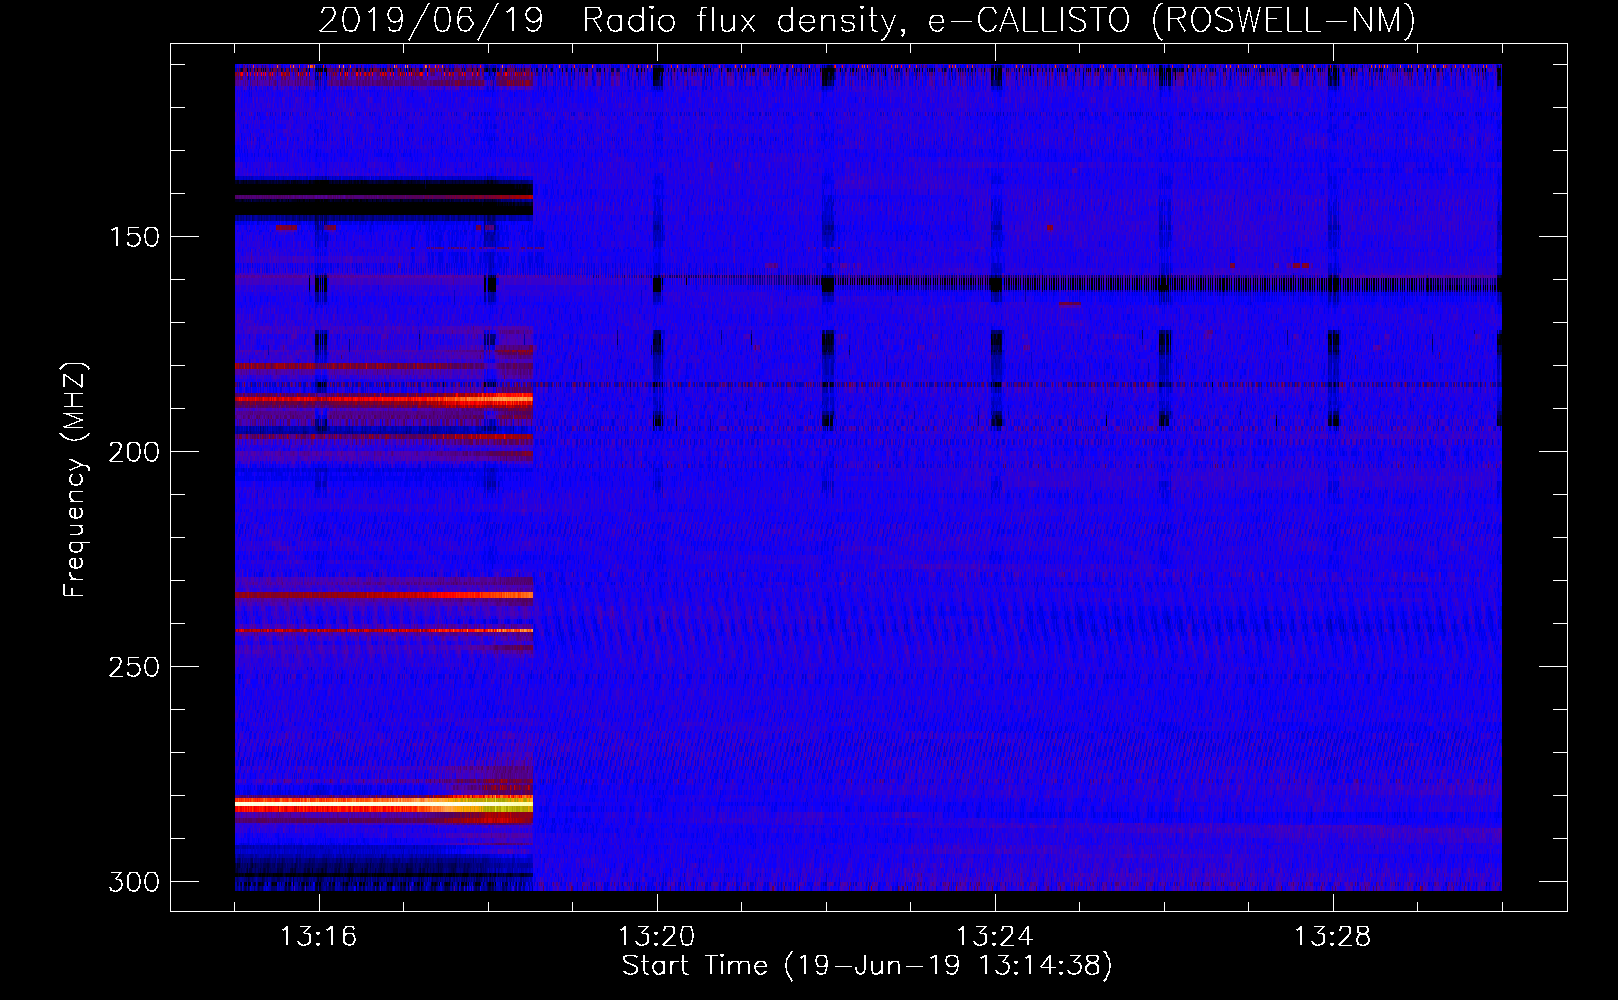
Task: Click the 200 frequency tick label
Action: click(x=134, y=452)
